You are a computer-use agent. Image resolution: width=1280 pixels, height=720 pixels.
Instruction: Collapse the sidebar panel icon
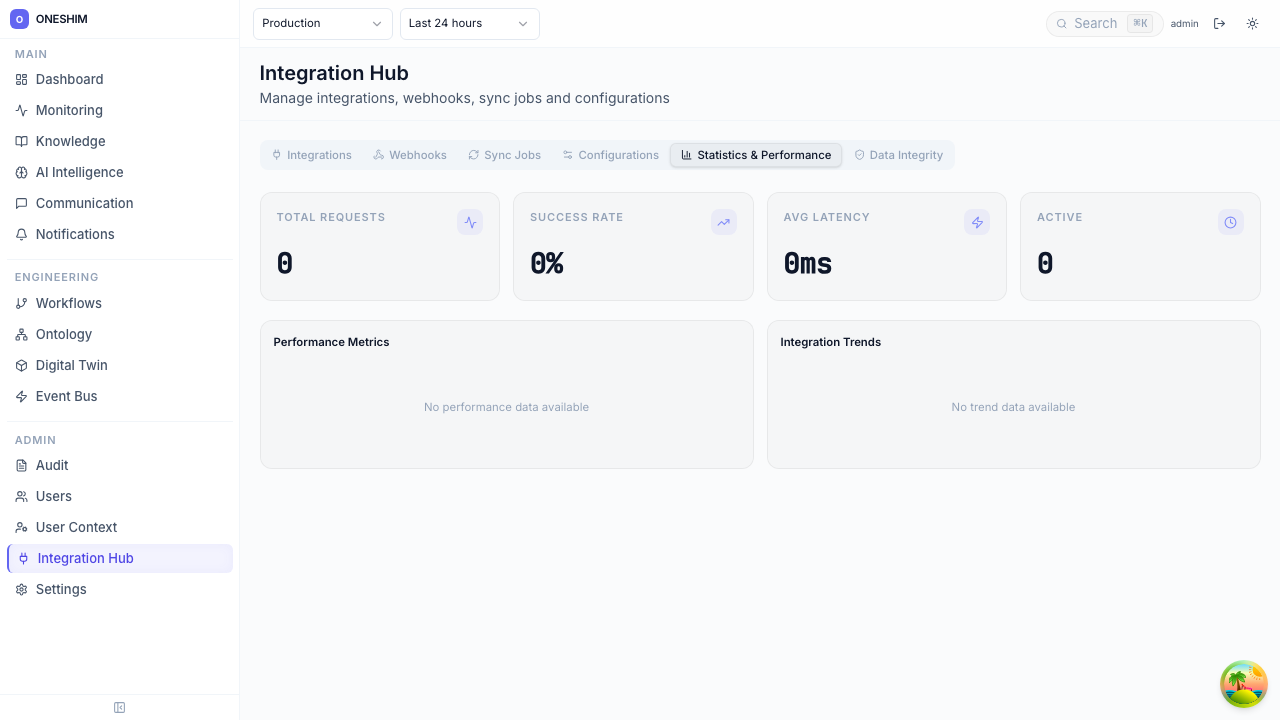coord(120,708)
